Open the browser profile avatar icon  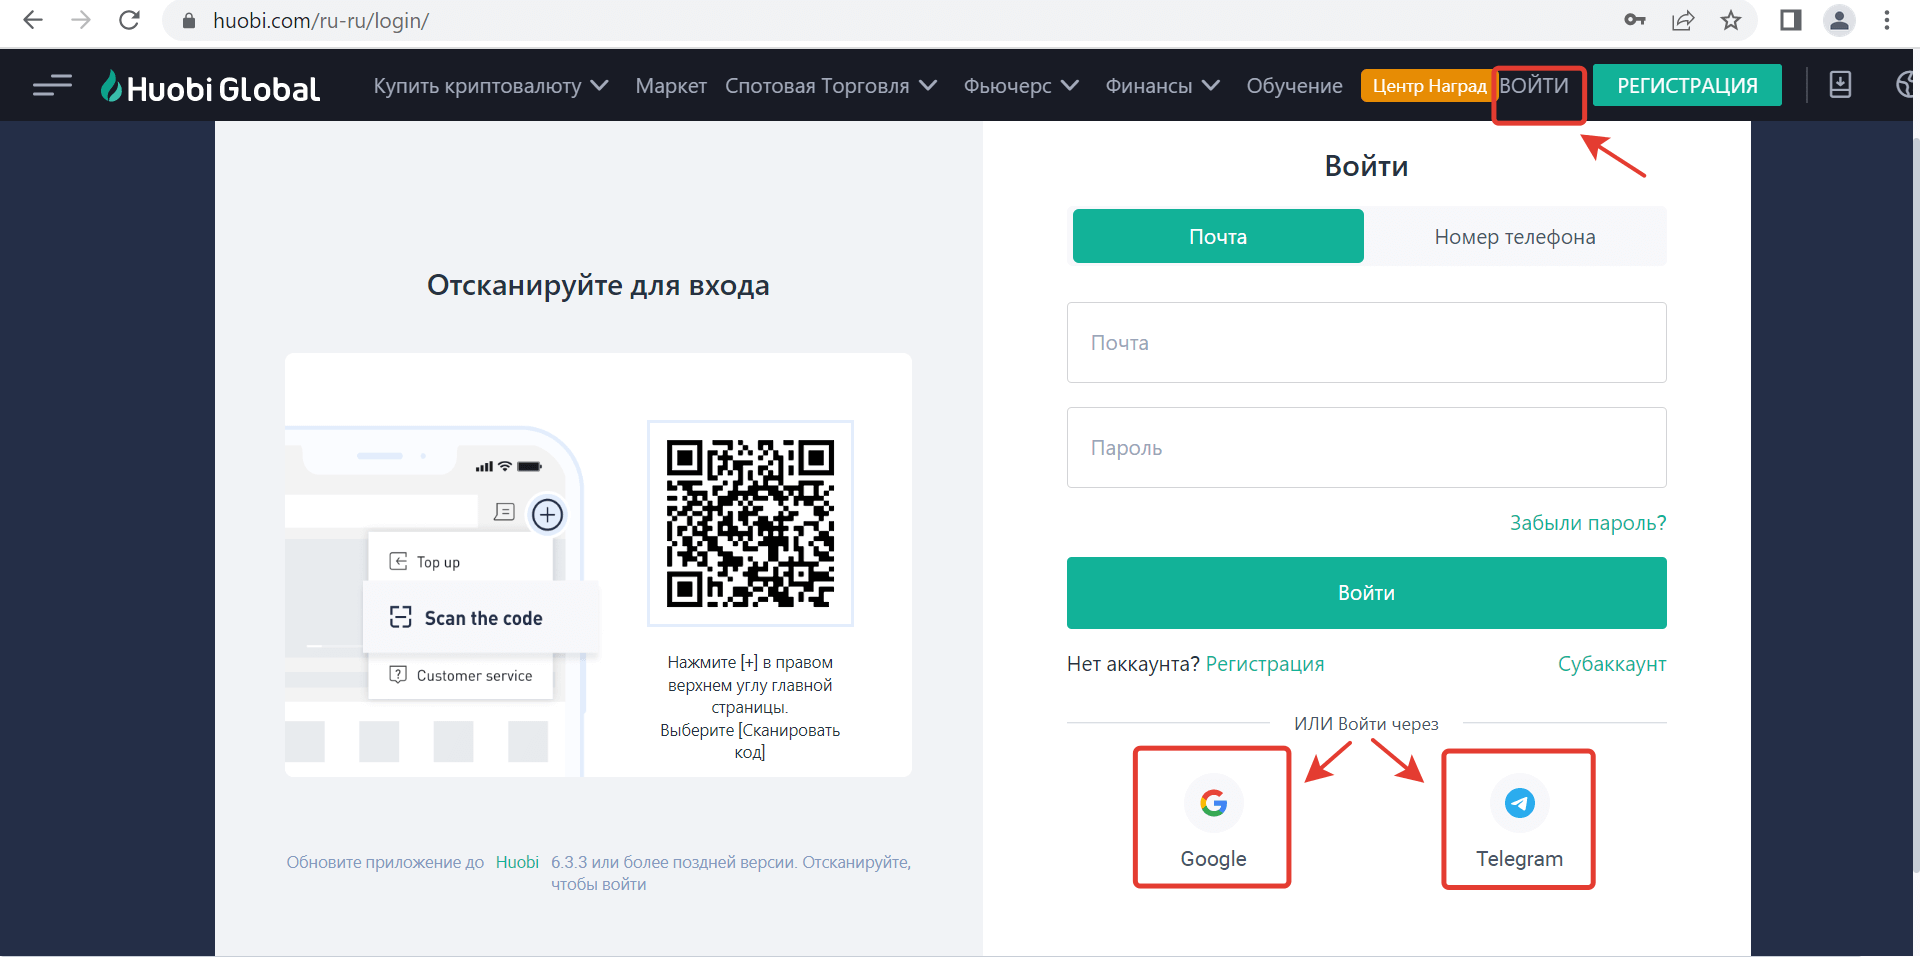1839,20
